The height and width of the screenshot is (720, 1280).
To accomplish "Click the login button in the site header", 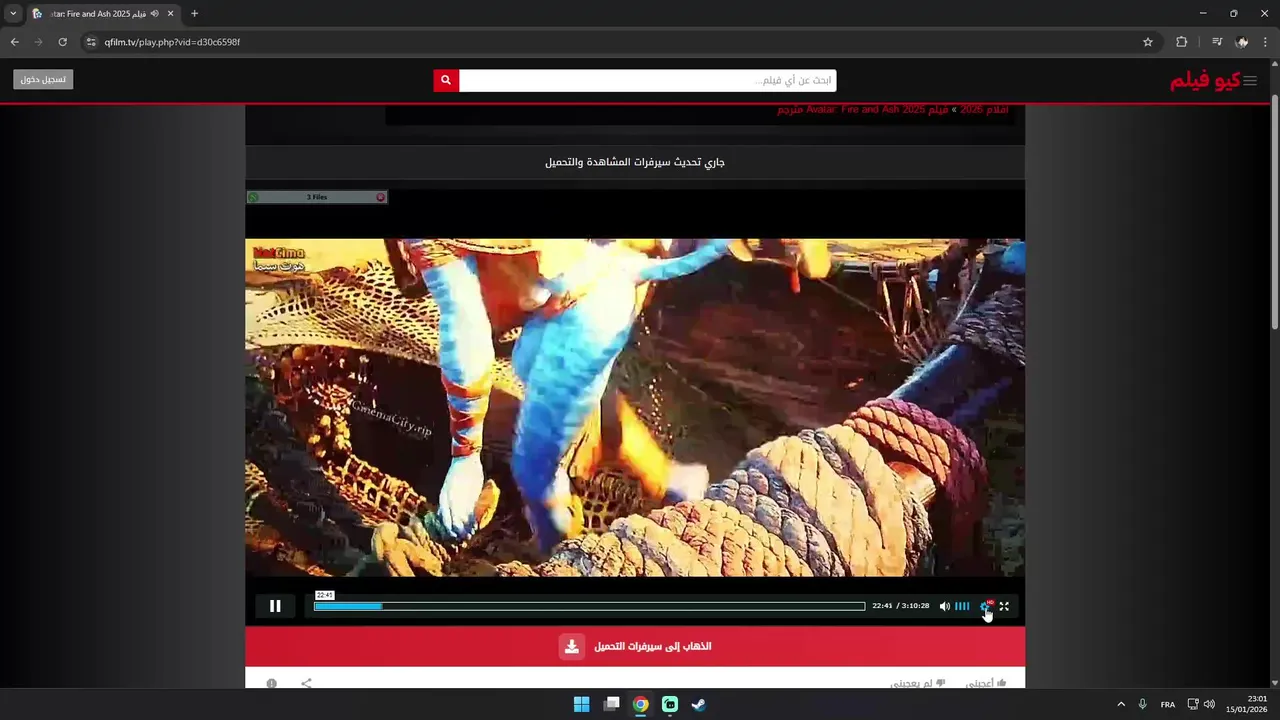I will coord(43,79).
